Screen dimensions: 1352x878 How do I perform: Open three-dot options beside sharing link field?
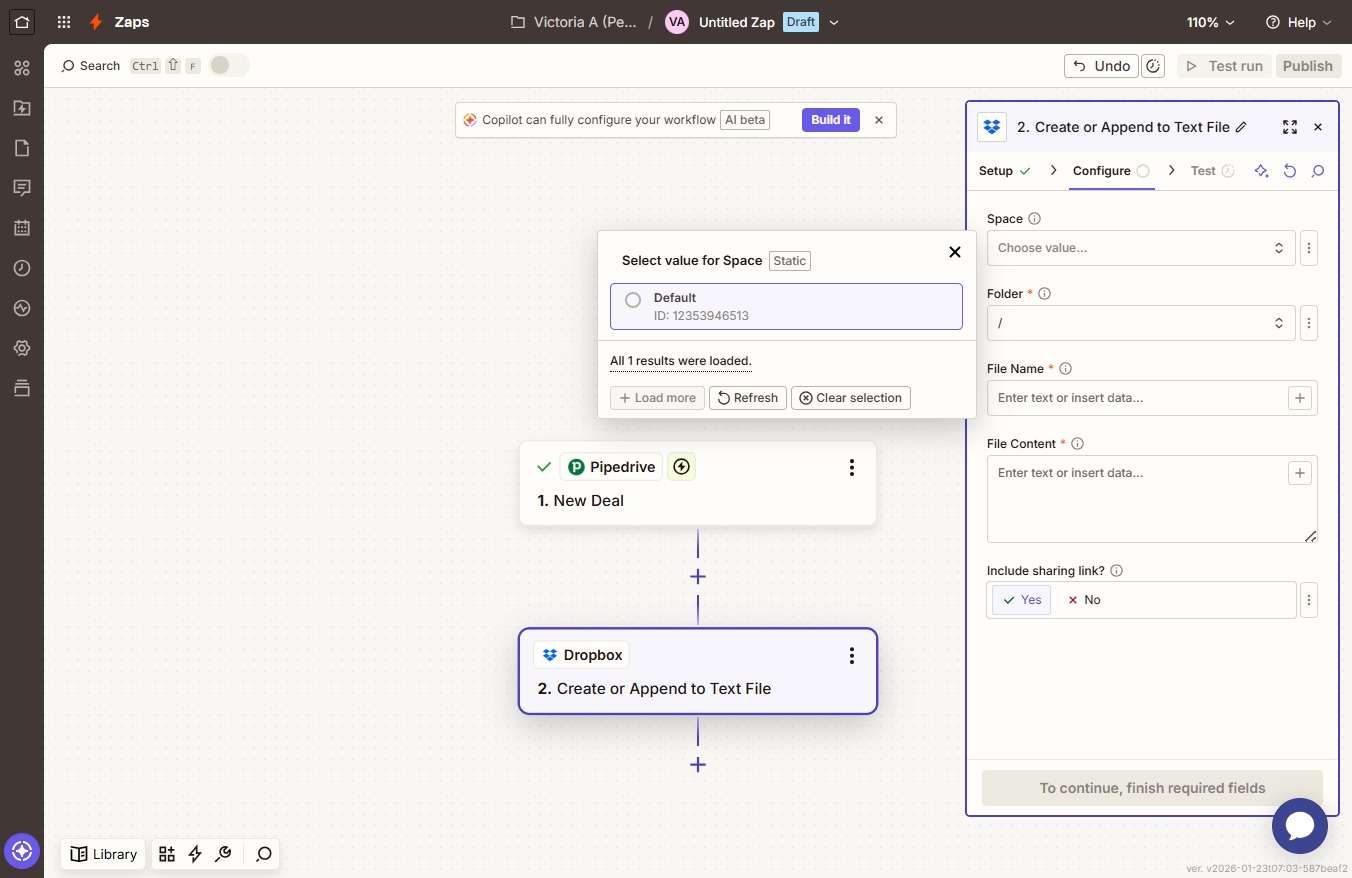click(1309, 600)
